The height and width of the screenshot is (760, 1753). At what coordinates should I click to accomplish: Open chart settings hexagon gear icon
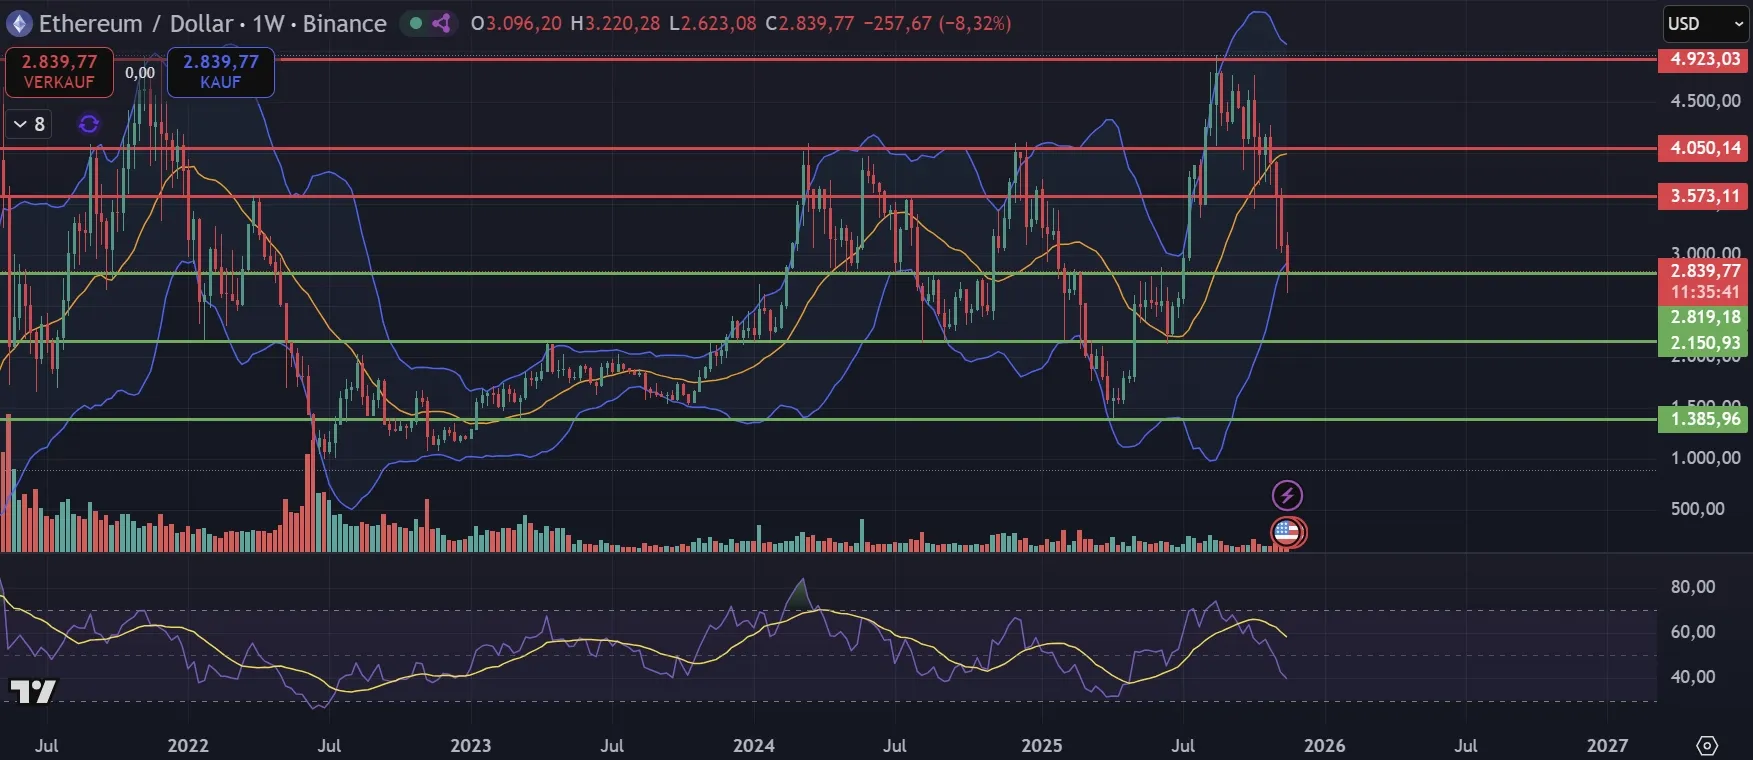pos(1707,745)
